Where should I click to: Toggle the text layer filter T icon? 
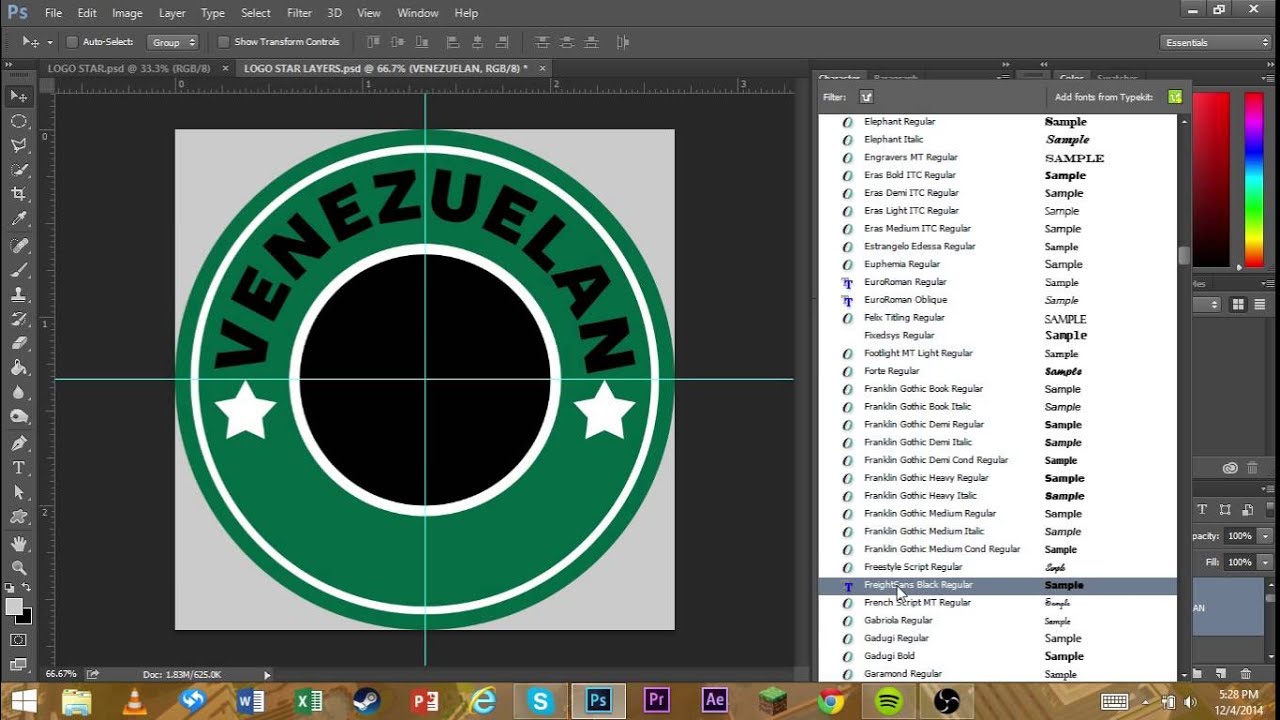[x=1203, y=510]
